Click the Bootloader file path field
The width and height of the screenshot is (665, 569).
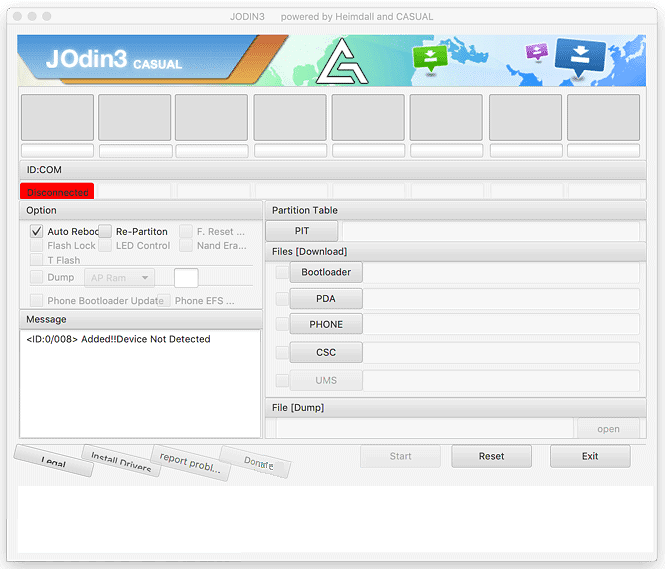click(501, 272)
